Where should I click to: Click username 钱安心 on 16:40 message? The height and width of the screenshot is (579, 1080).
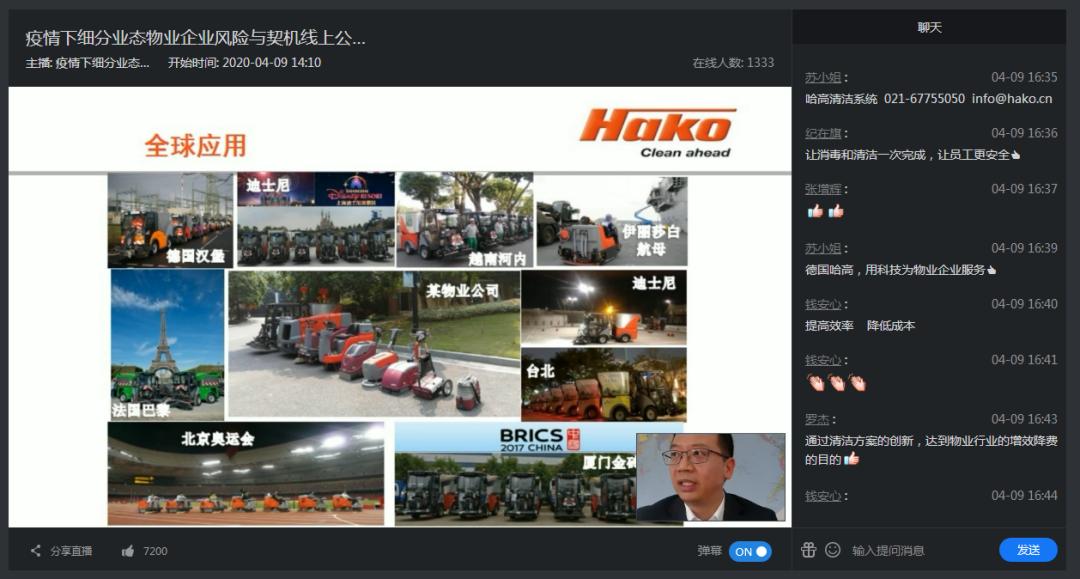click(x=823, y=304)
